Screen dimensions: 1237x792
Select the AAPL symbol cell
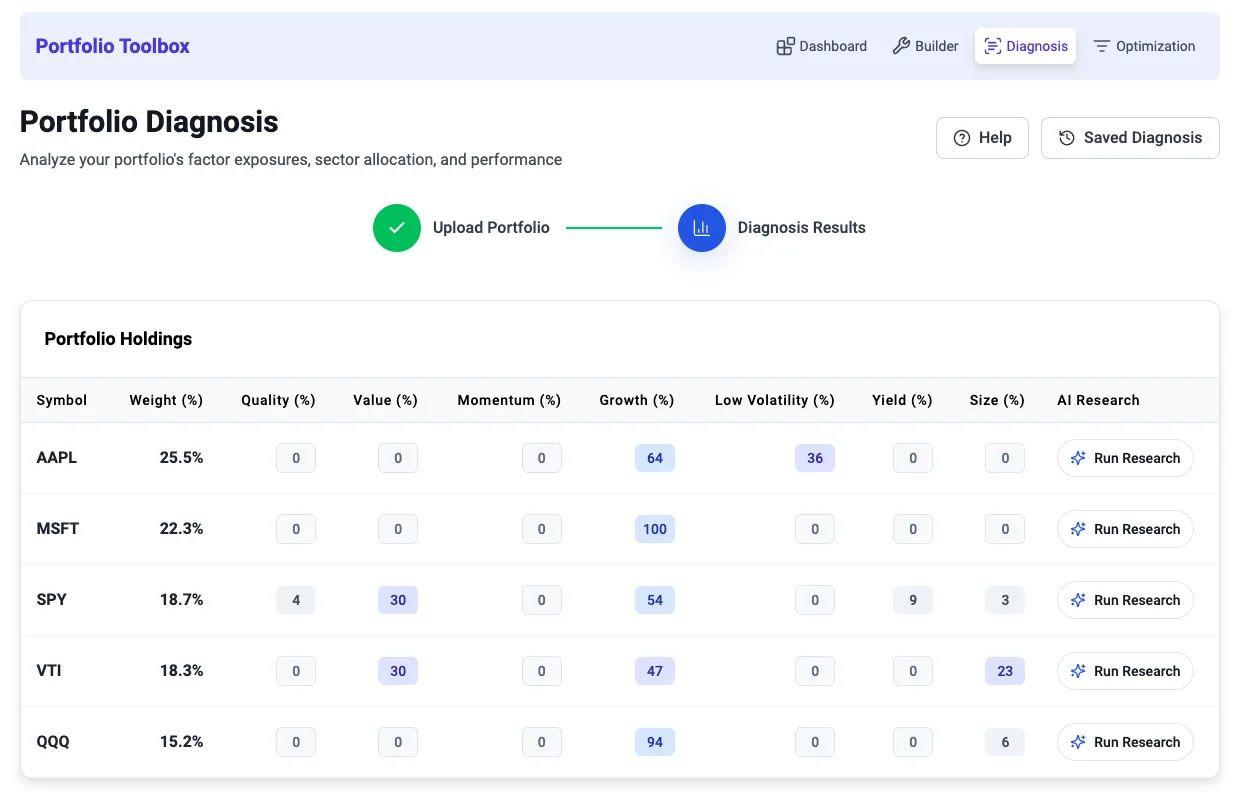pos(57,458)
